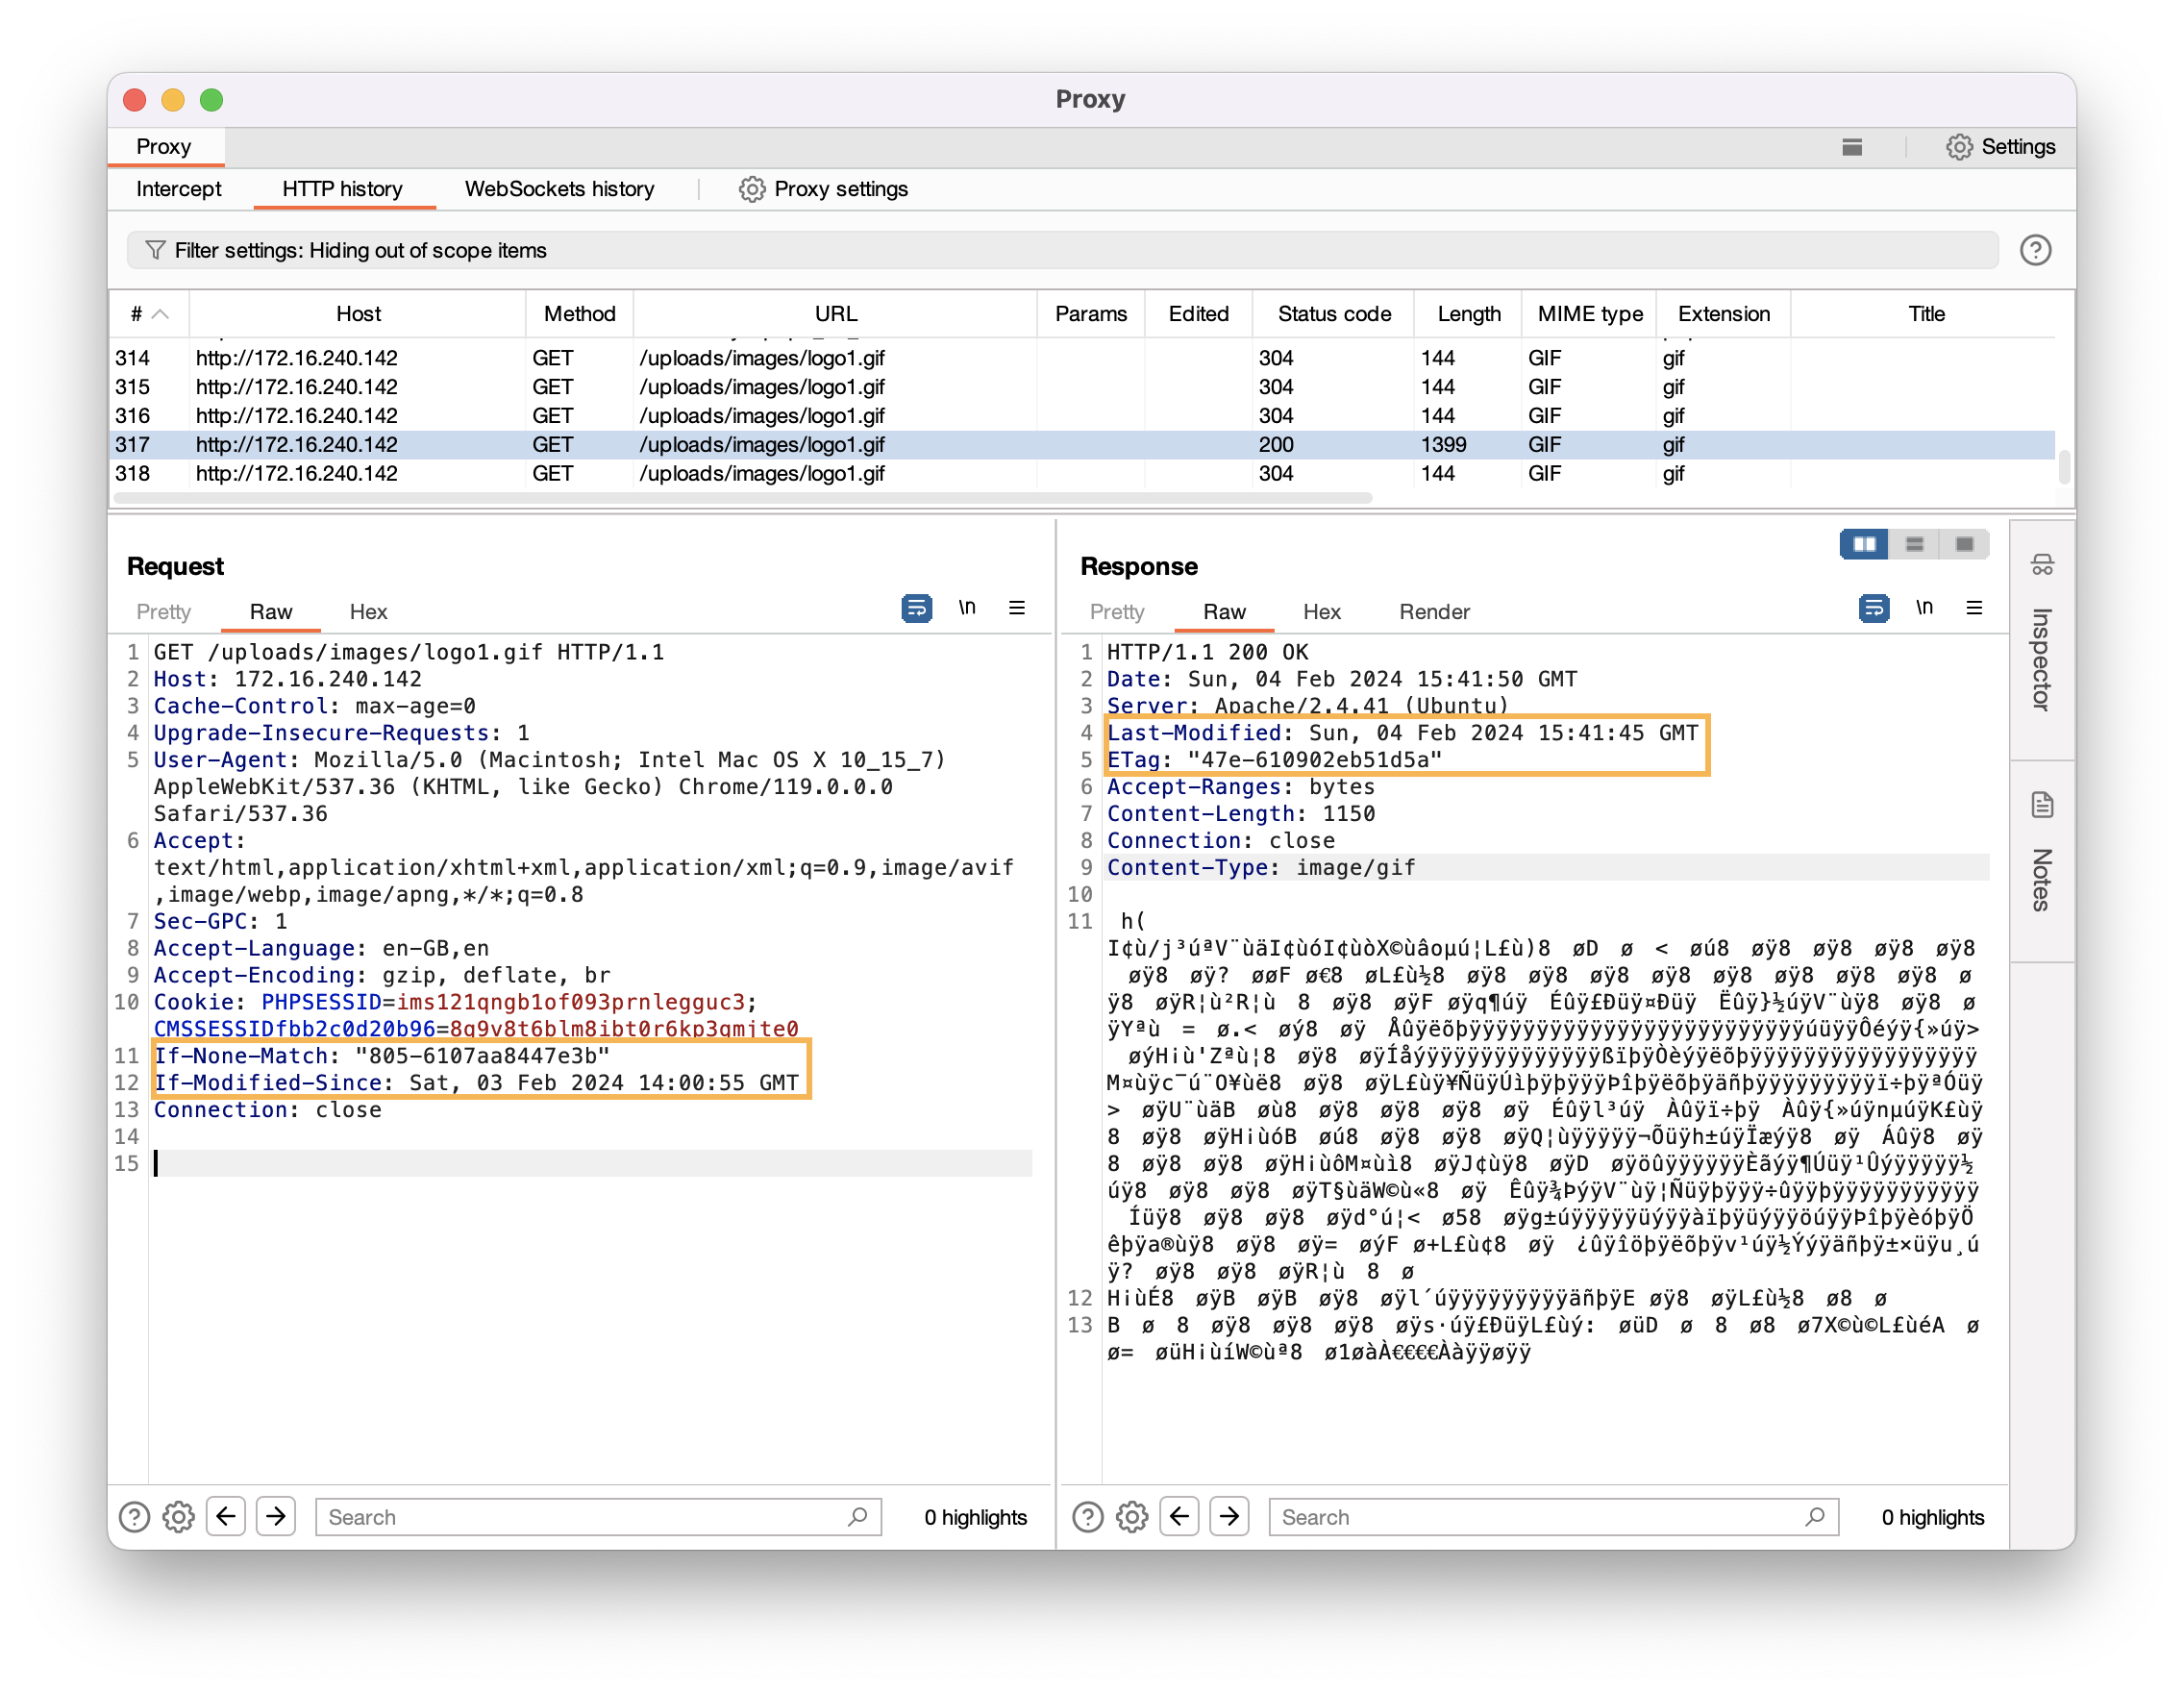Sort by Status code column header

coord(1333,314)
